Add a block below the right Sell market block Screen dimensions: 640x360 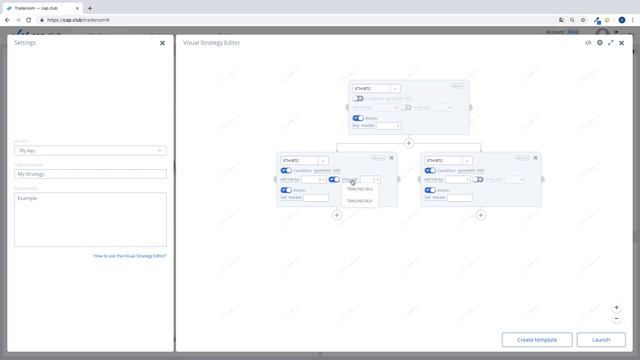click(481, 215)
